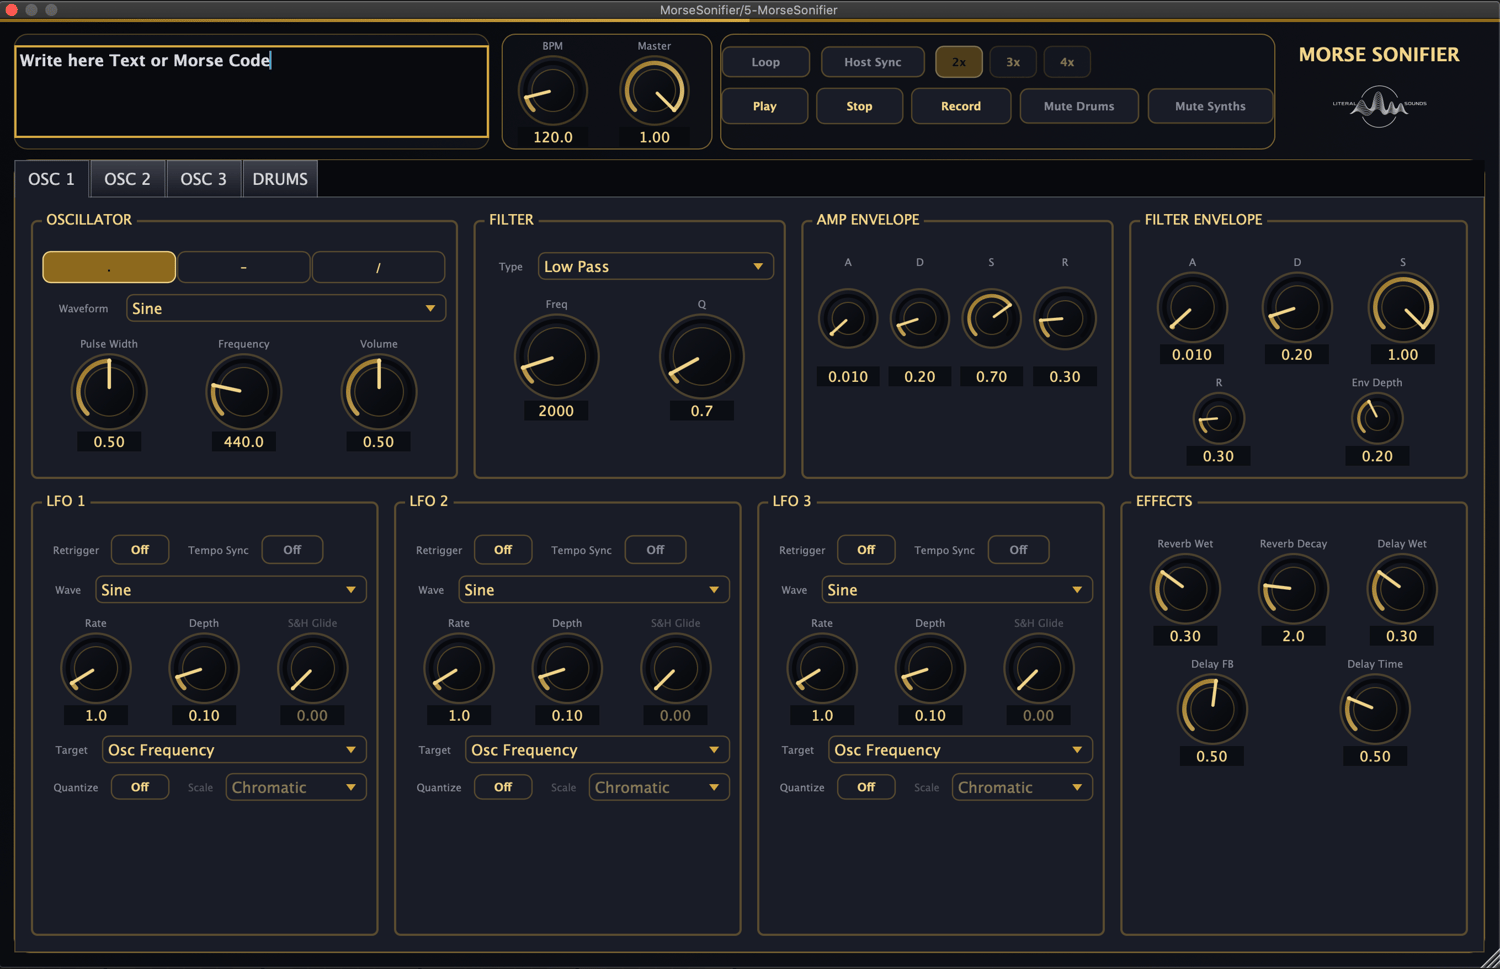
Task: Toggle LFO 3 Tempo Sync button
Action: click(1018, 550)
